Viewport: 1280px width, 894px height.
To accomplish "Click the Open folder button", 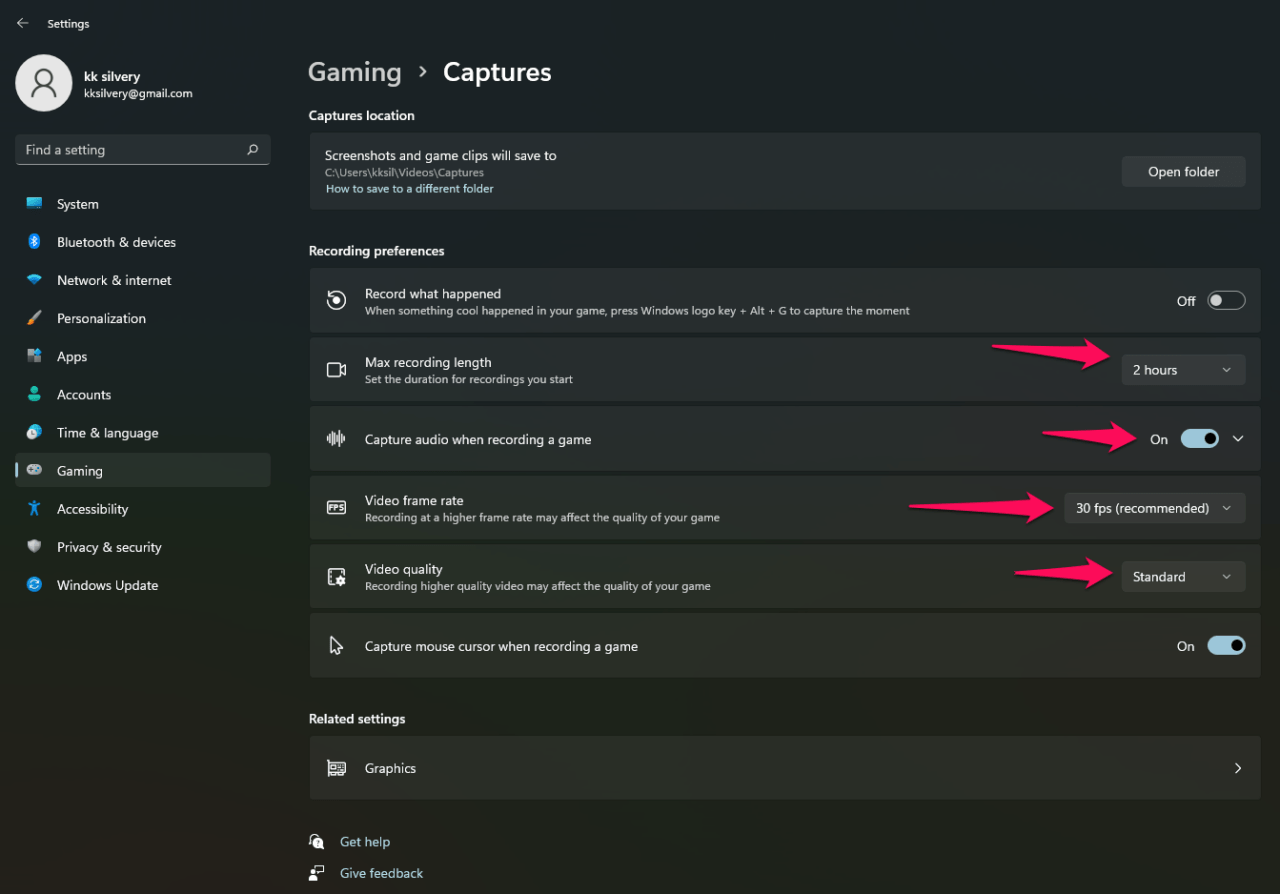I will 1183,172.
